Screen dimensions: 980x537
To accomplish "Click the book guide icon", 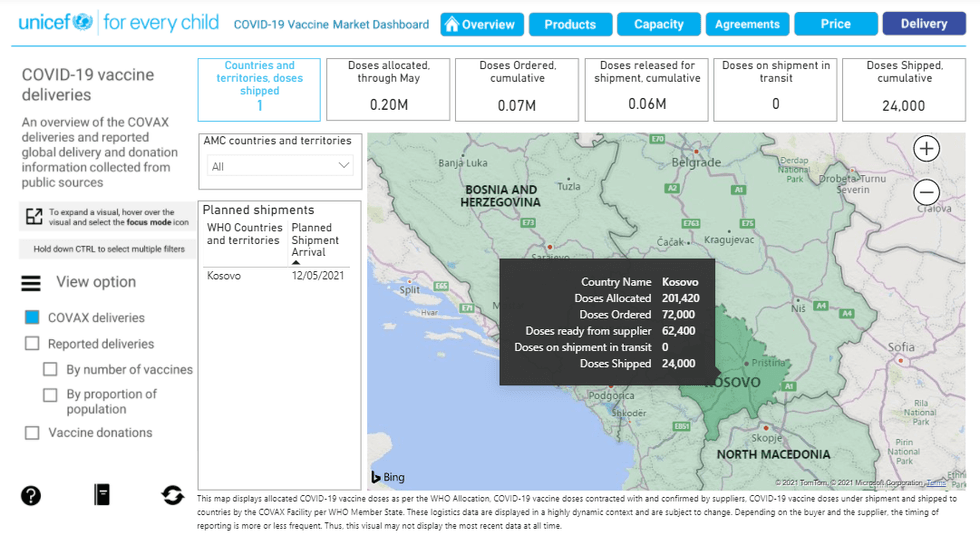I will click(102, 494).
